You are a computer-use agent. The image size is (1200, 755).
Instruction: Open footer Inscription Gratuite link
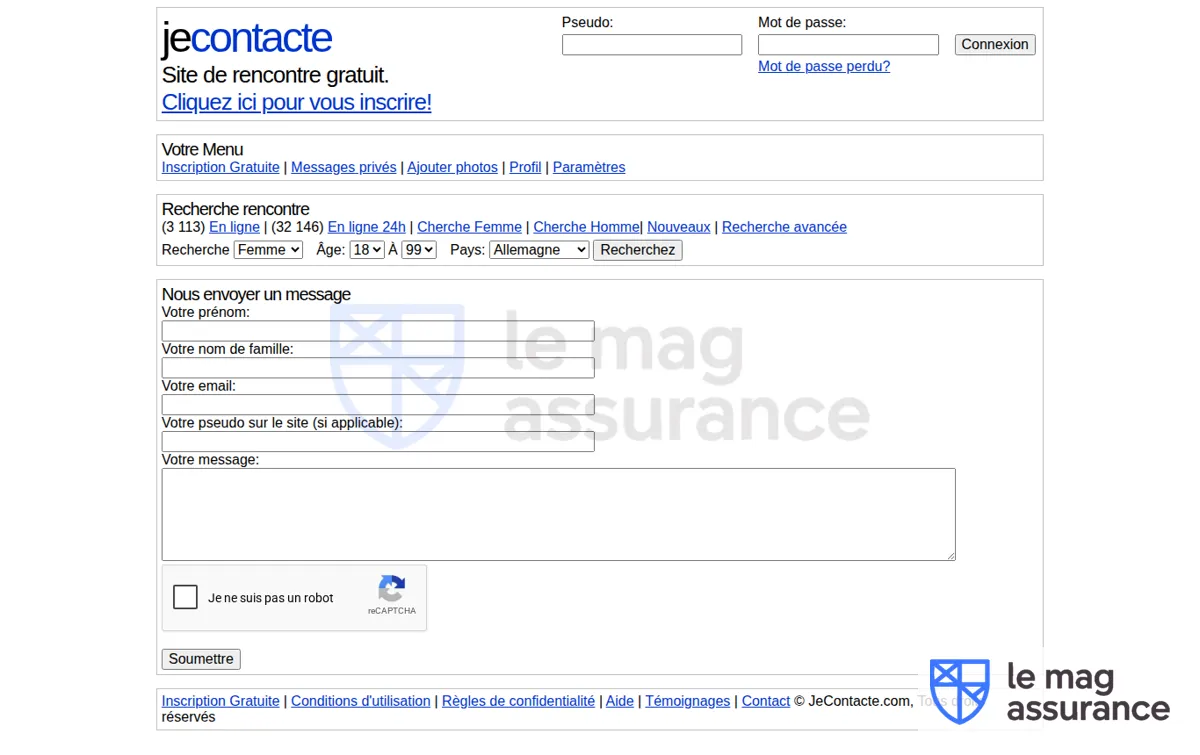pos(221,702)
